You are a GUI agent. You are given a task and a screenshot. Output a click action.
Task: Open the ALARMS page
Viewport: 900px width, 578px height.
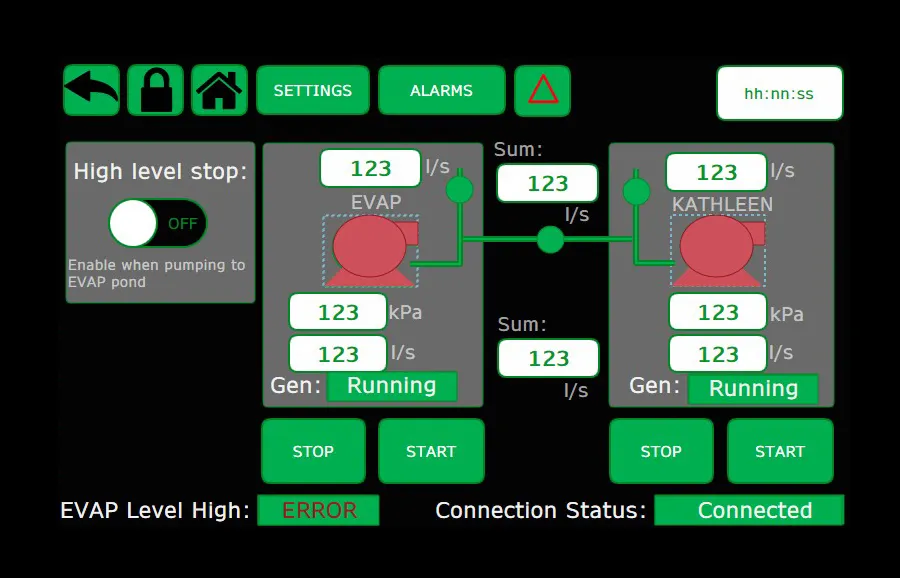(442, 90)
